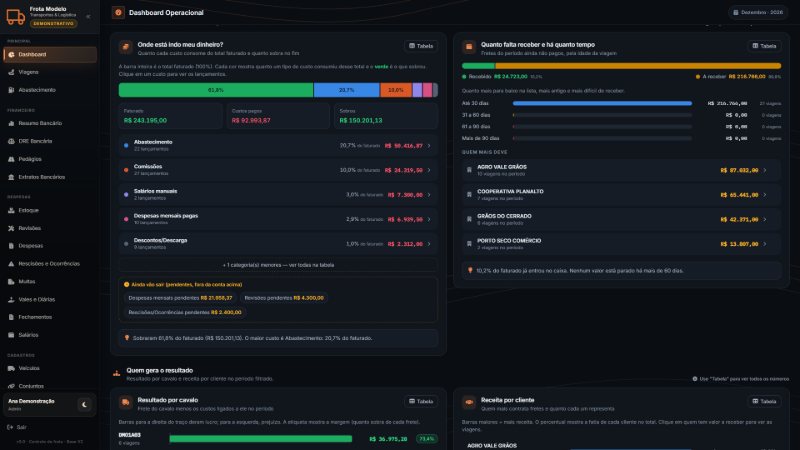
Task: Click the building icon in PORTO SECO COMÉRCIO row
Action: tap(469, 244)
